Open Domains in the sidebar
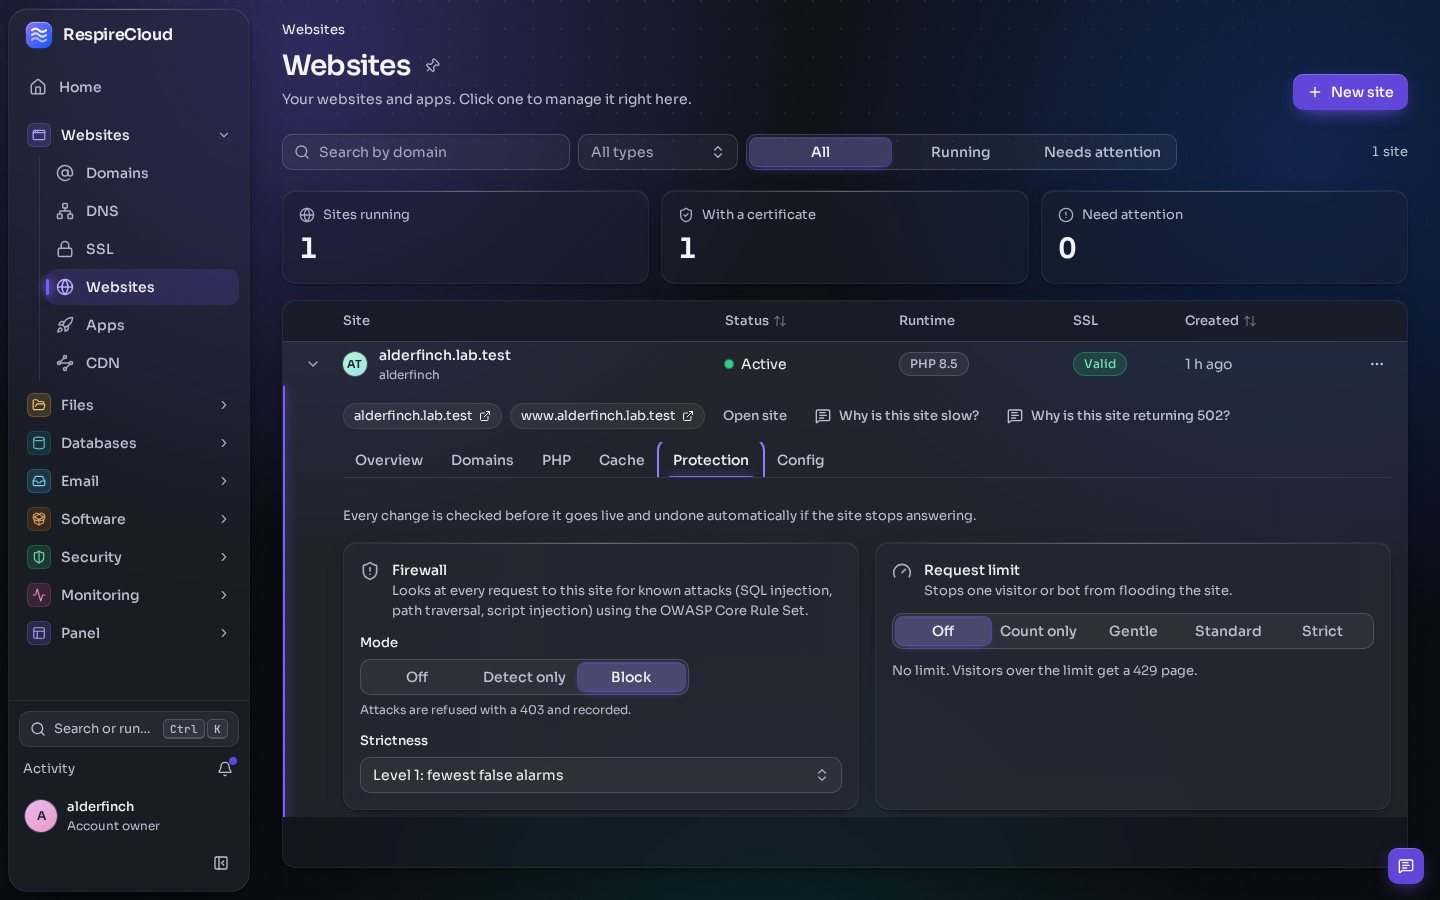Viewport: 1440px width, 900px height. (142, 173)
